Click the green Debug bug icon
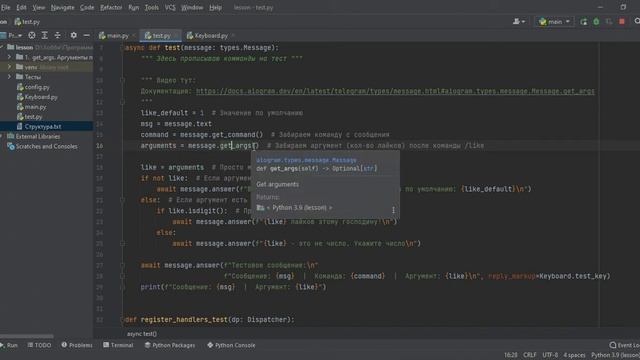640x360 pixels. (596, 22)
